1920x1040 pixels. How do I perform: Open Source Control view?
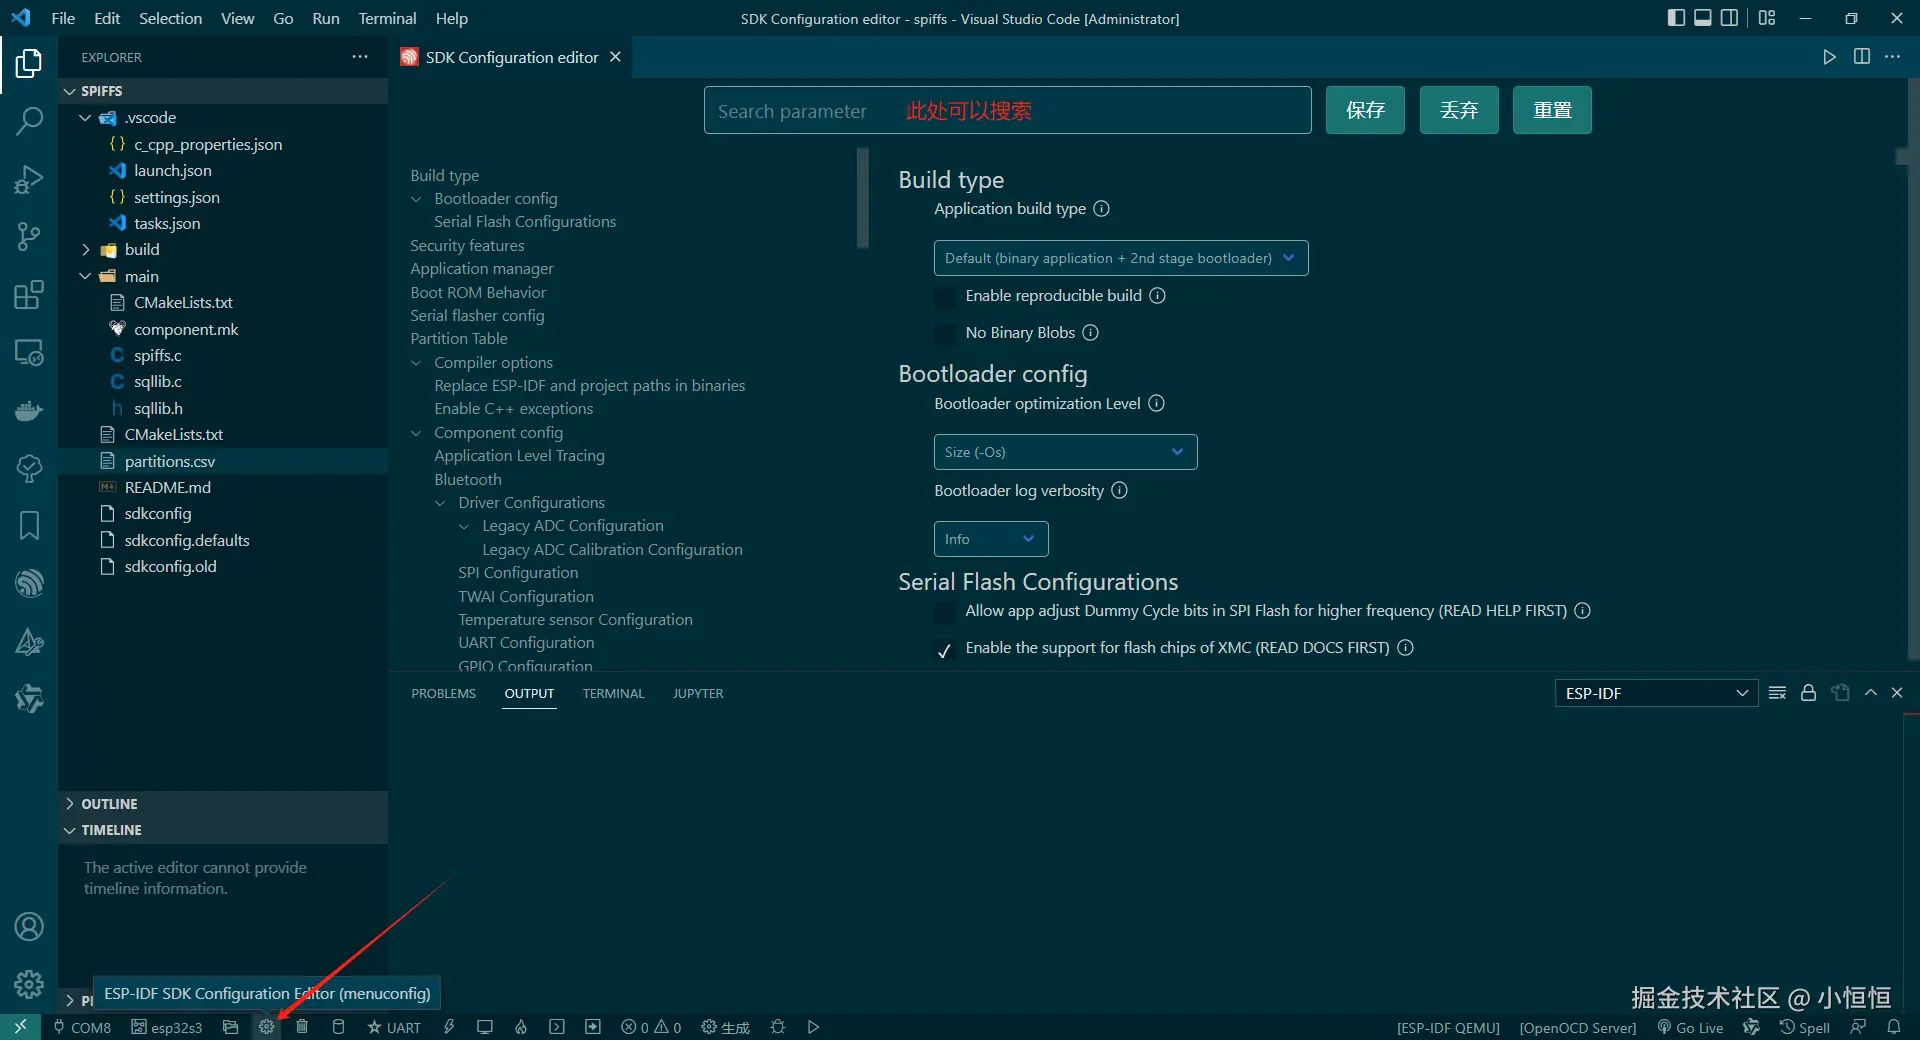(x=29, y=236)
